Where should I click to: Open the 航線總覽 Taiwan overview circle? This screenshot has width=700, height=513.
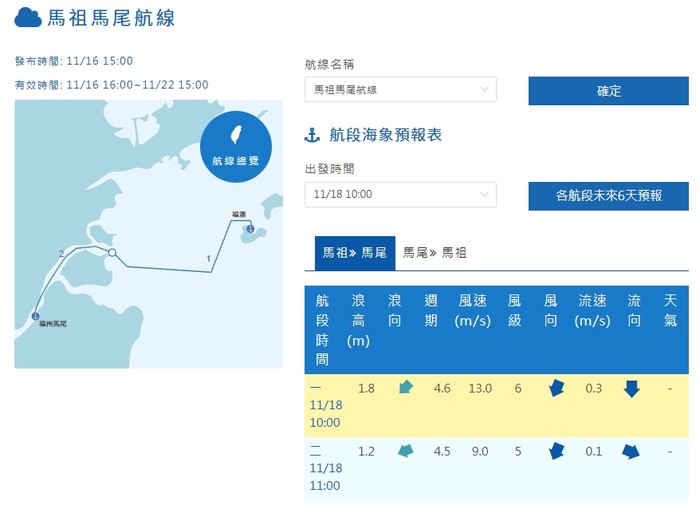coord(235,147)
